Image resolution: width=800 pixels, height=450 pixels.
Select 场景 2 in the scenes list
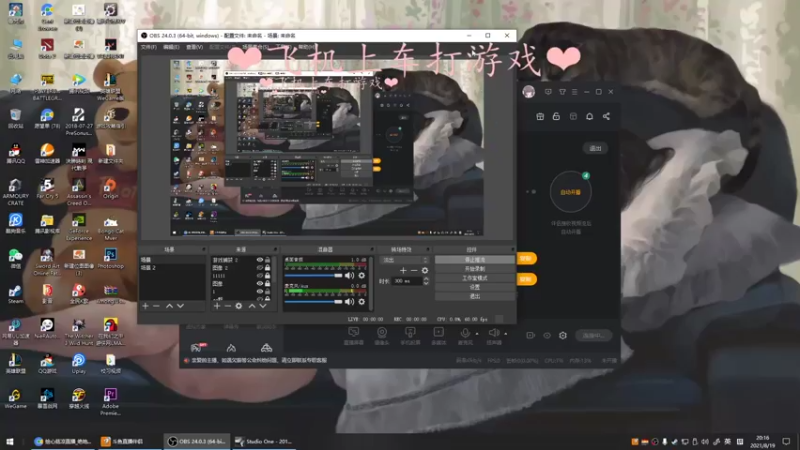[172, 268]
